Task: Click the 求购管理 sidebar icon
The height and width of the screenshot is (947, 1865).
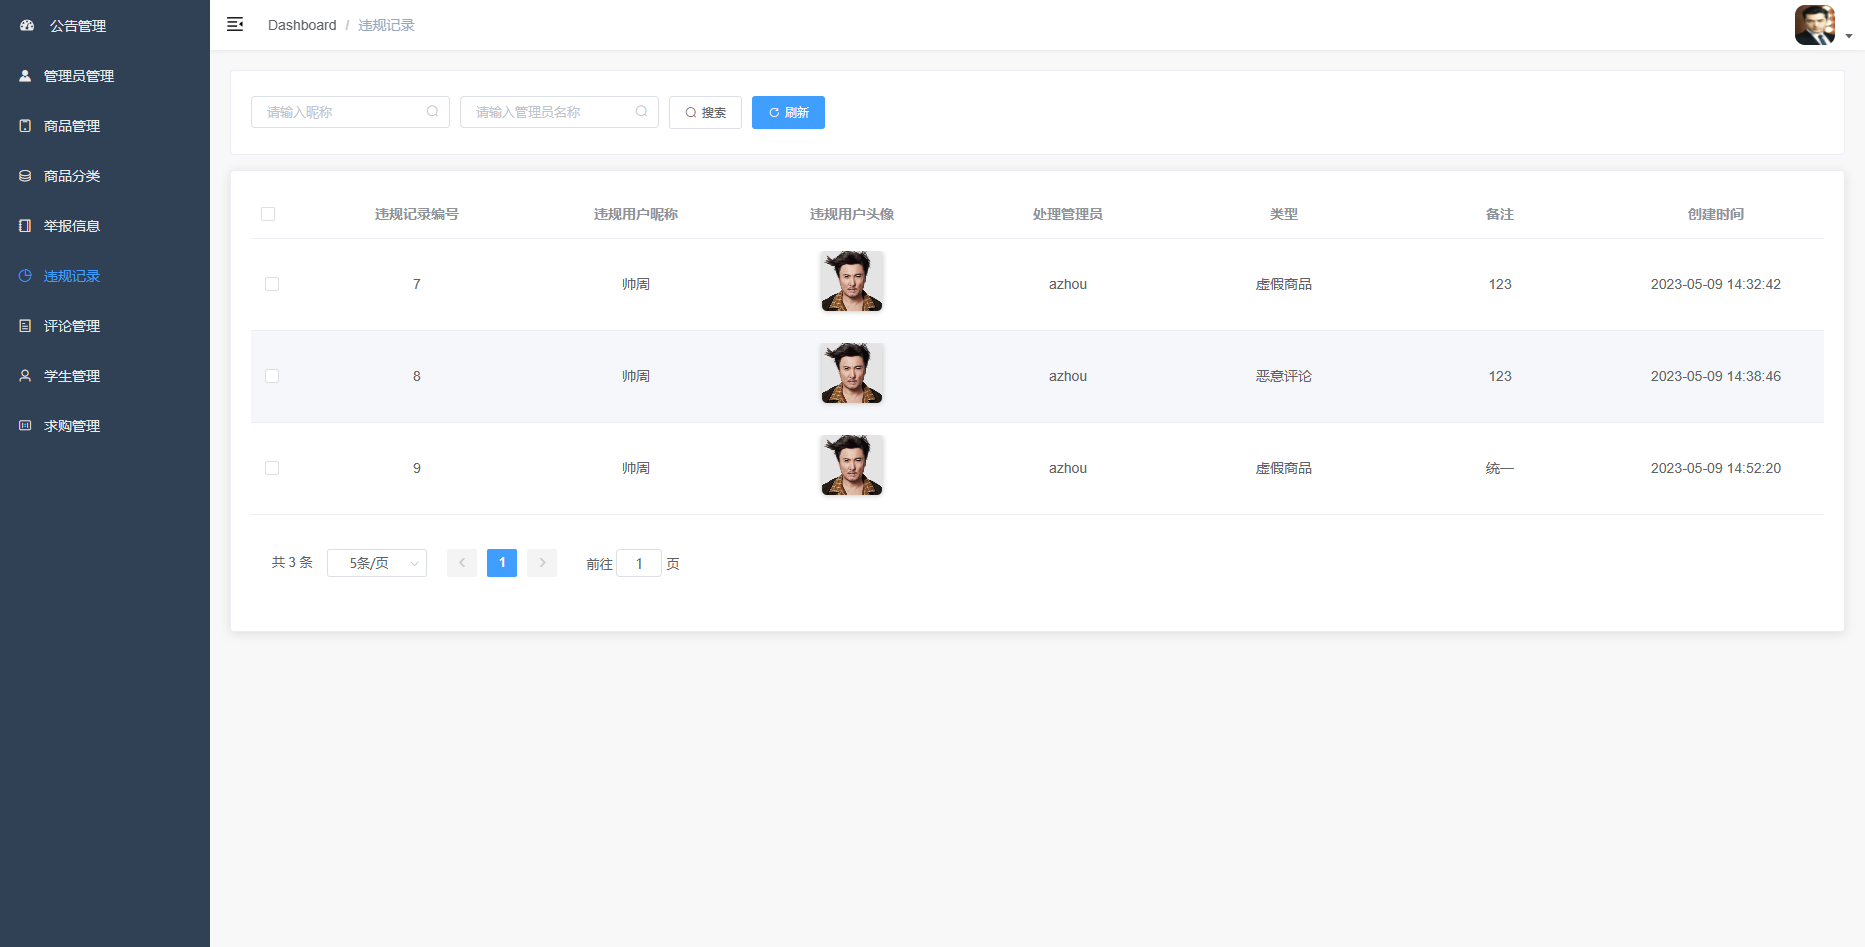Action: tap(25, 426)
